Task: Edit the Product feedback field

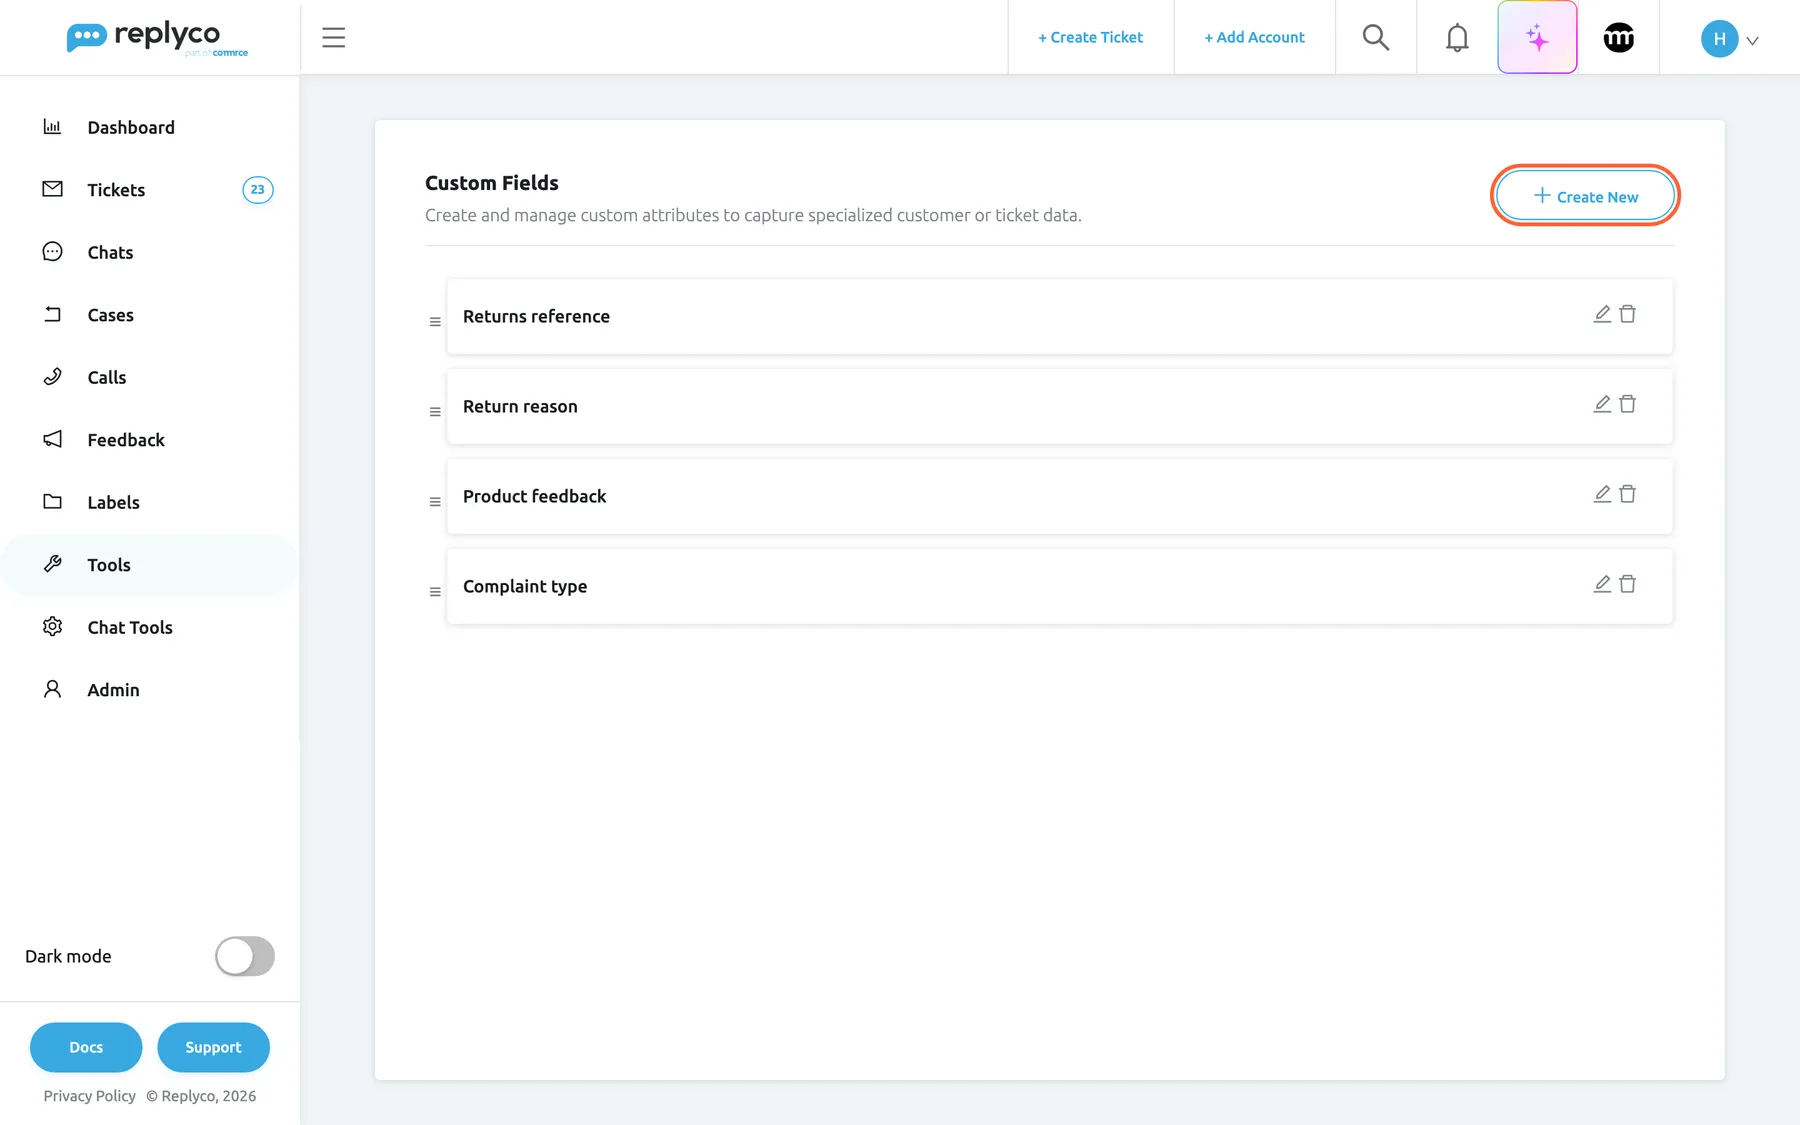Action: pyautogui.click(x=1602, y=494)
